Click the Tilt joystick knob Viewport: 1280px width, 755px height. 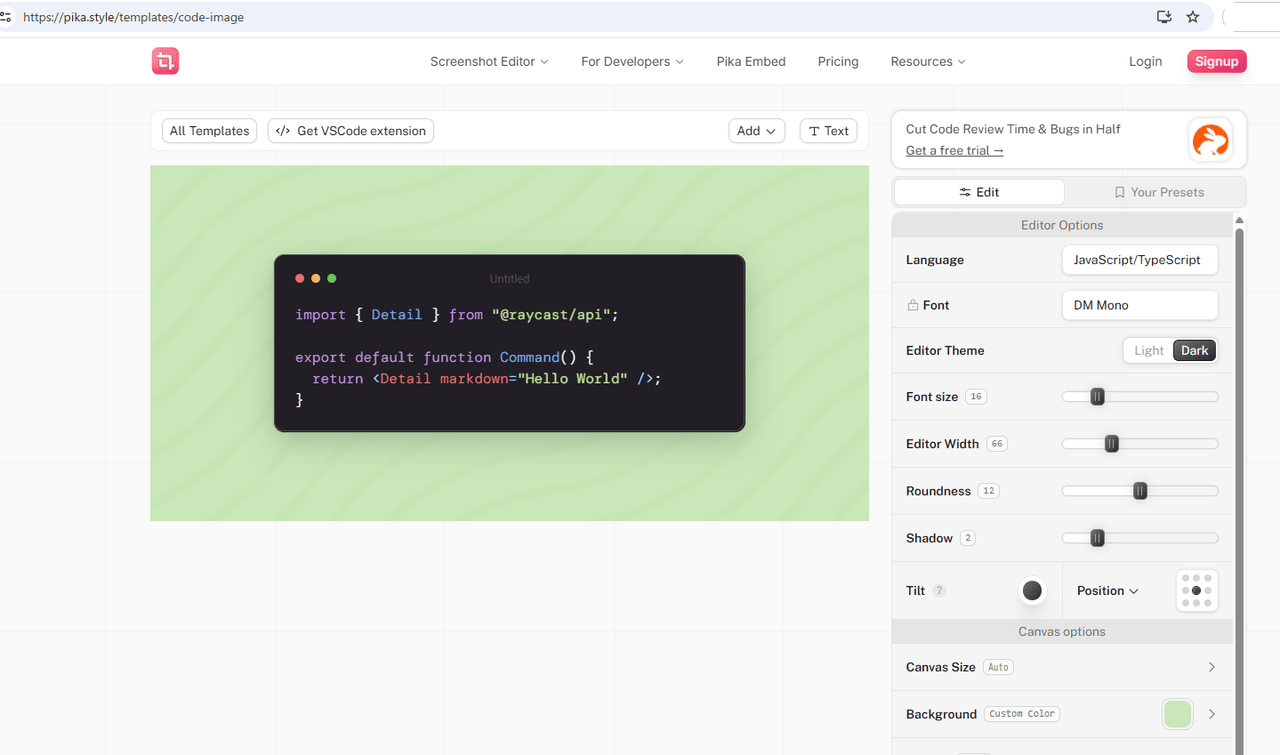pos(1032,591)
